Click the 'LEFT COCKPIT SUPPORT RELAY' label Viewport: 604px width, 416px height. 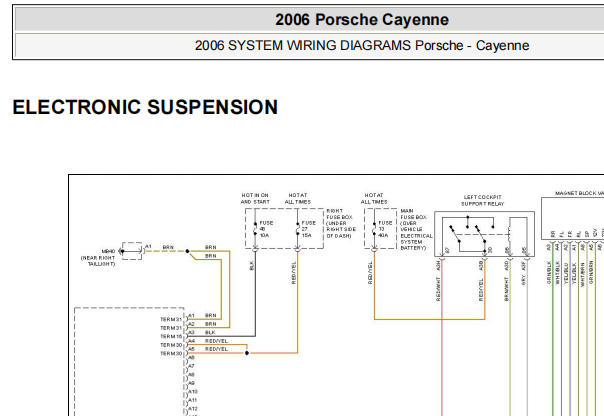pyautogui.click(x=483, y=200)
